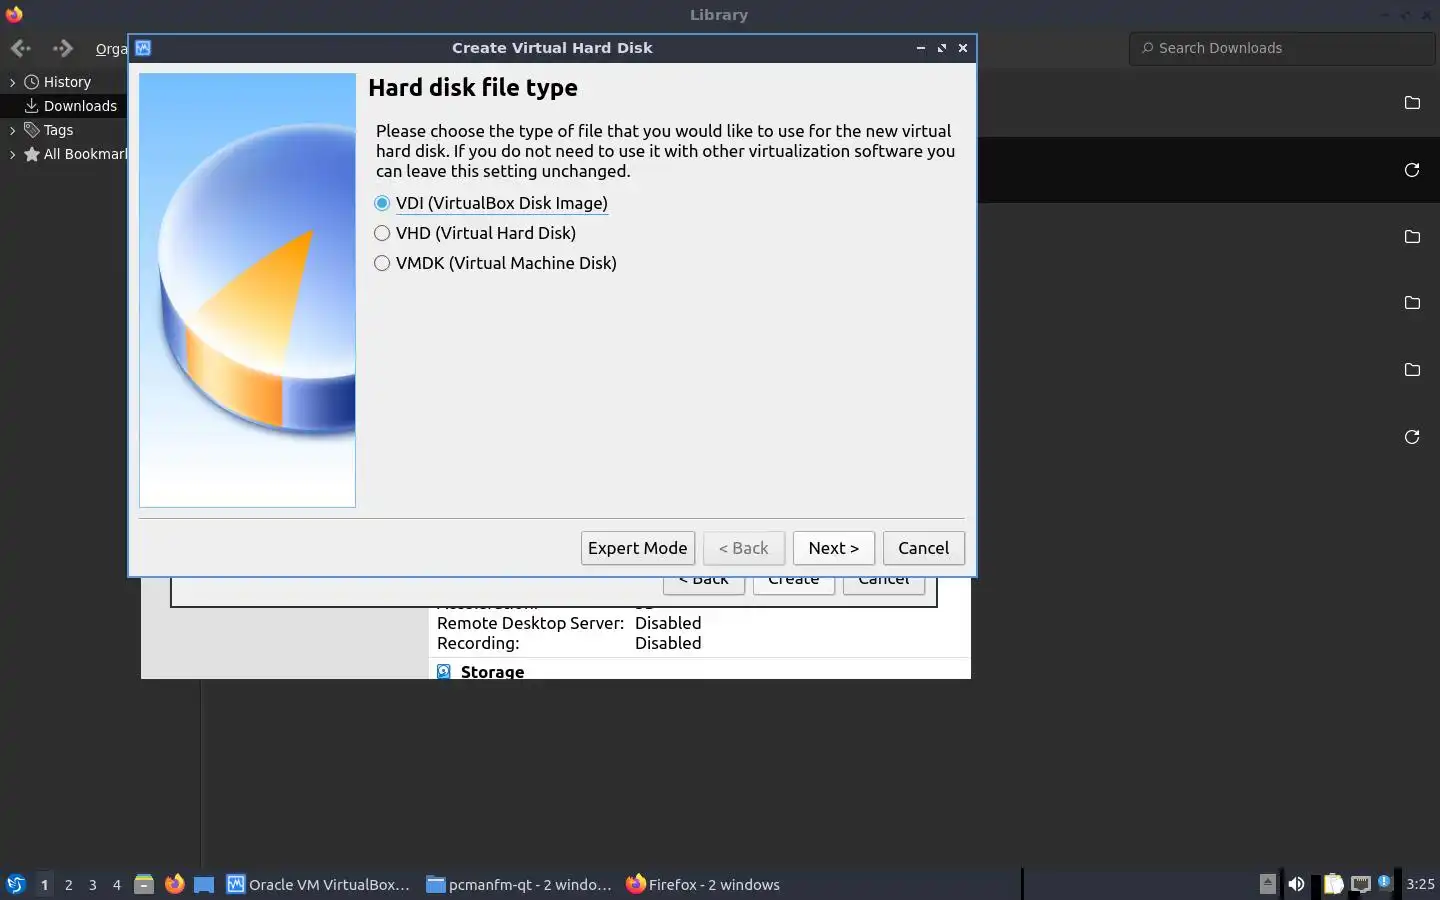Click the VirtualBox icon in the dialog title bar
The height and width of the screenshot is (900, 1440).
pos(143,48)
